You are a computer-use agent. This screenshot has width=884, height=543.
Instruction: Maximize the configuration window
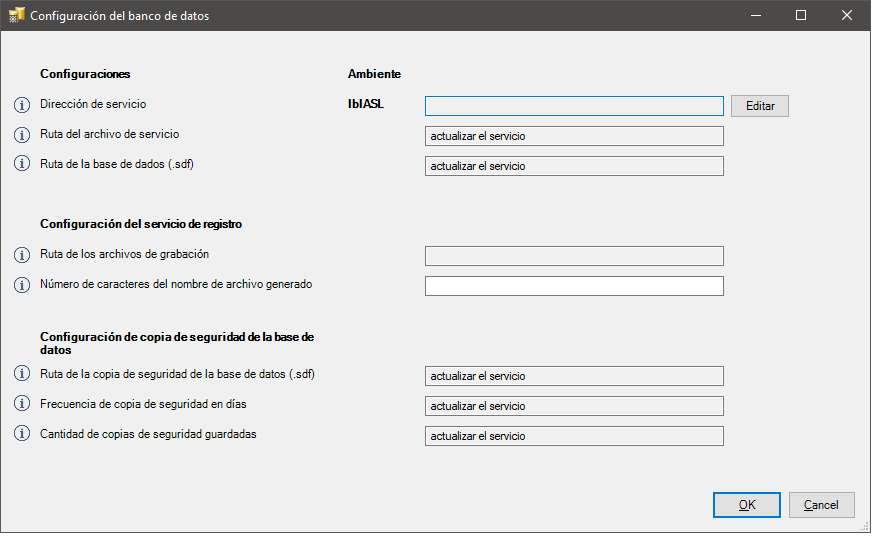tap(801, 15)
